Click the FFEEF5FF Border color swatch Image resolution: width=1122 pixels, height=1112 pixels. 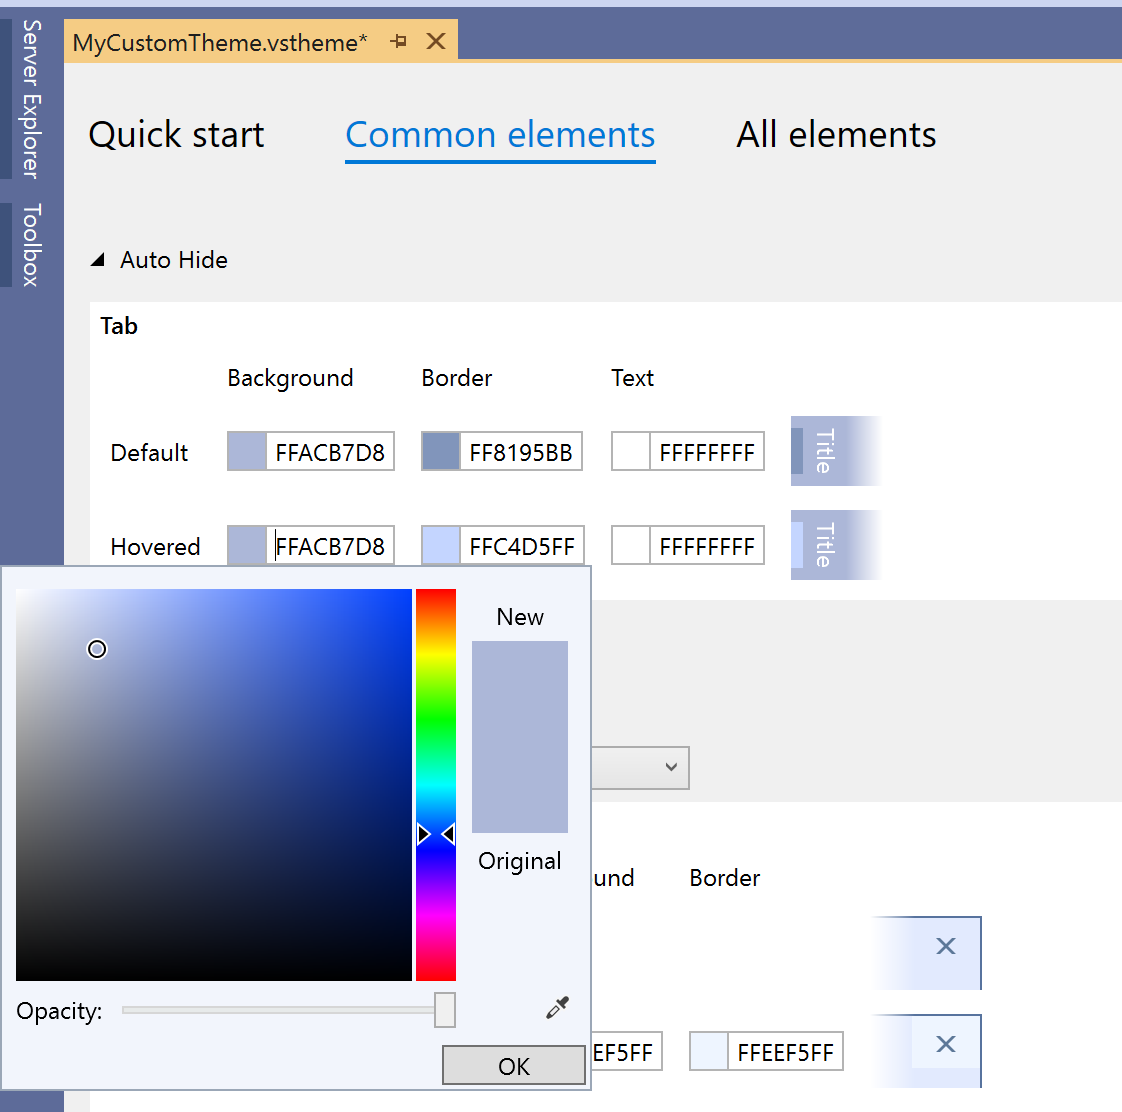(709, 1052)
